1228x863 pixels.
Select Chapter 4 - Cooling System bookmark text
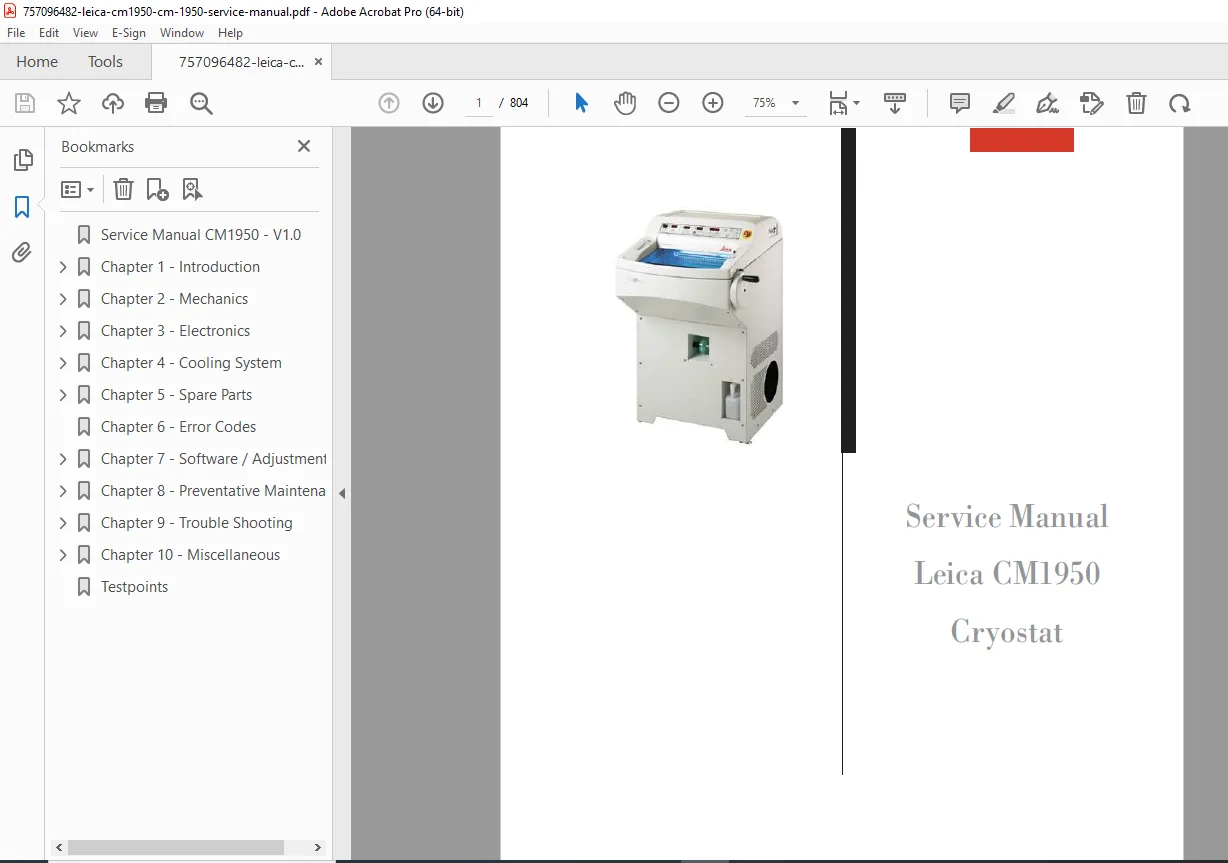[x=191, y=363]
